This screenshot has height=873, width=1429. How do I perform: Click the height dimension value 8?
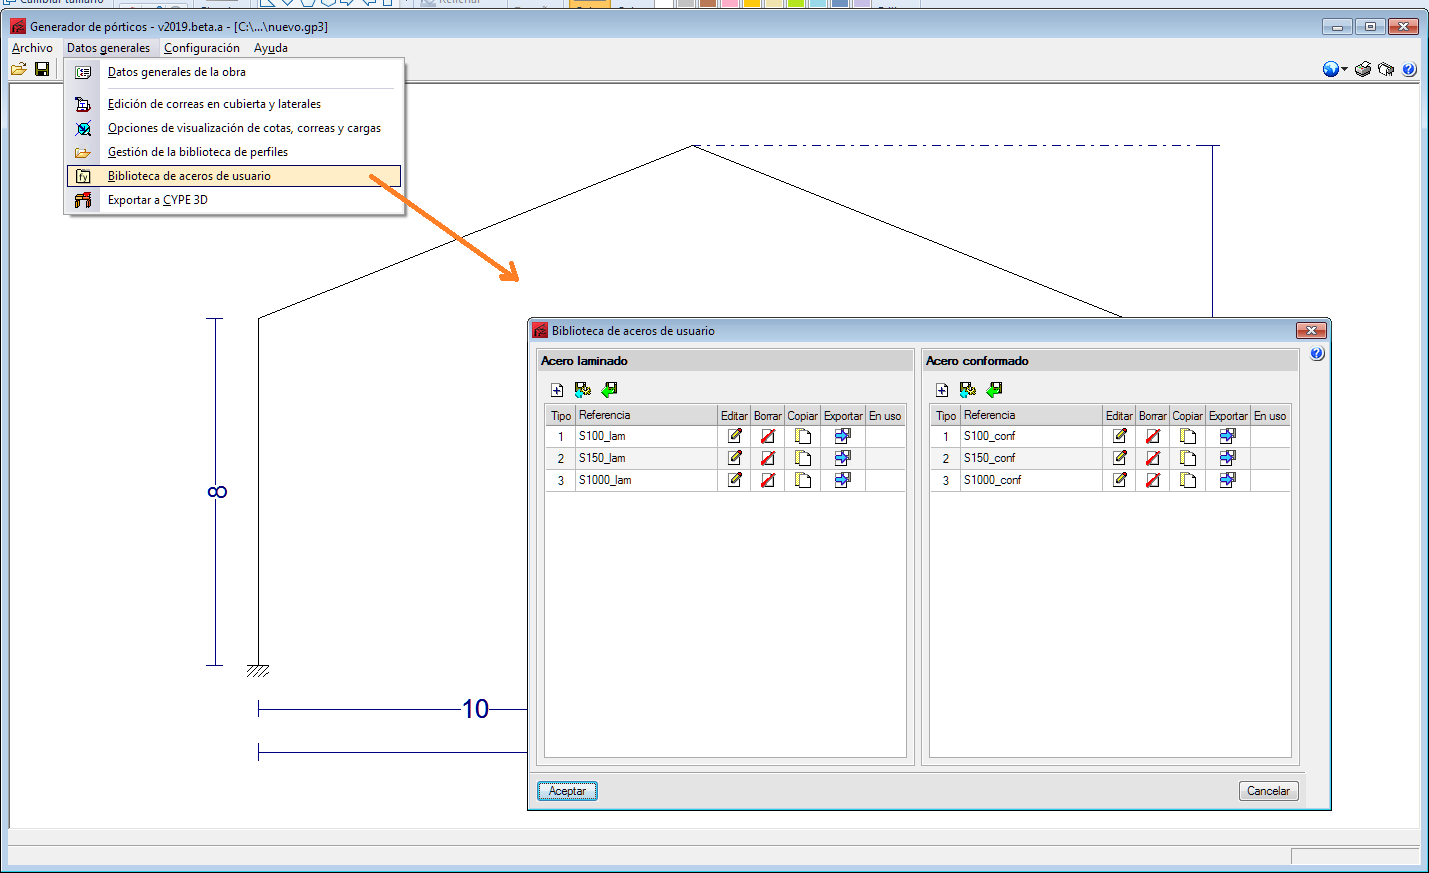[x=217, y=492]
